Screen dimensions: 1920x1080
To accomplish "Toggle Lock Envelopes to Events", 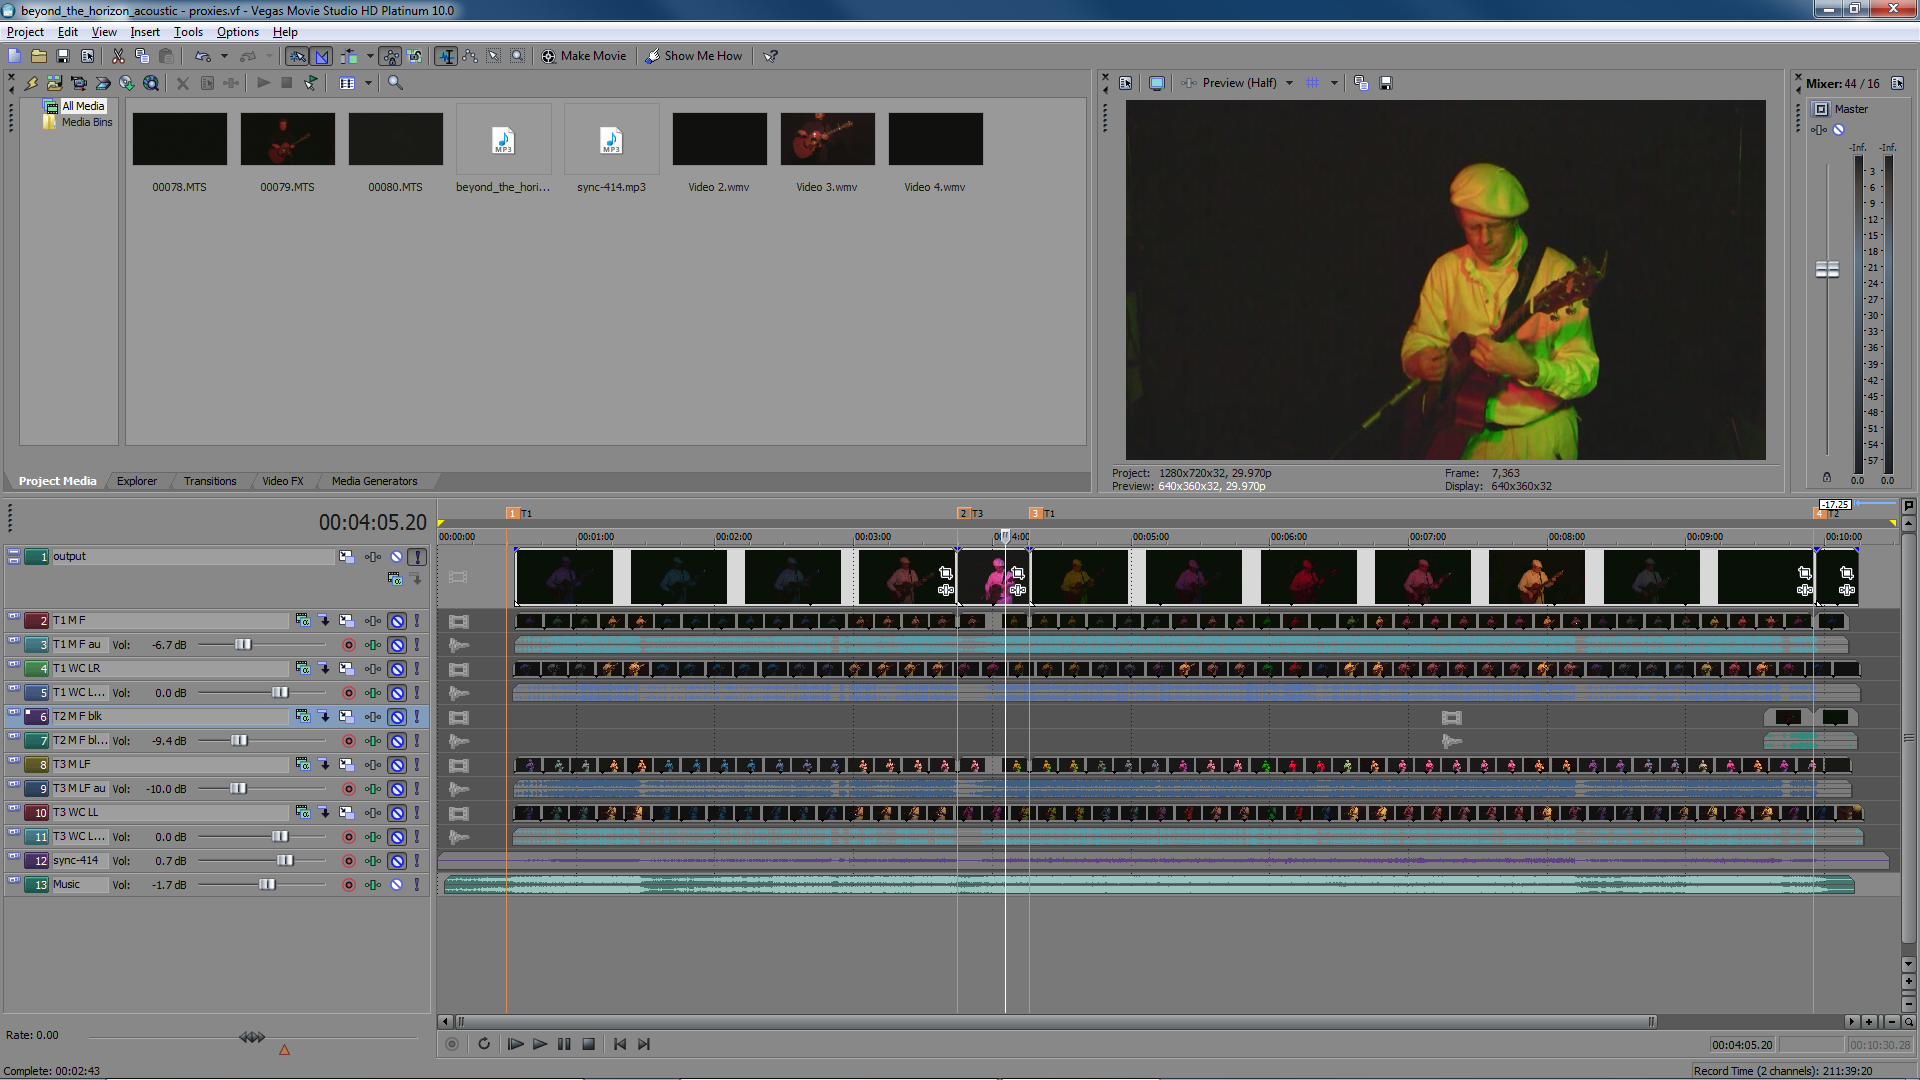I will click(x=391, y=56).
